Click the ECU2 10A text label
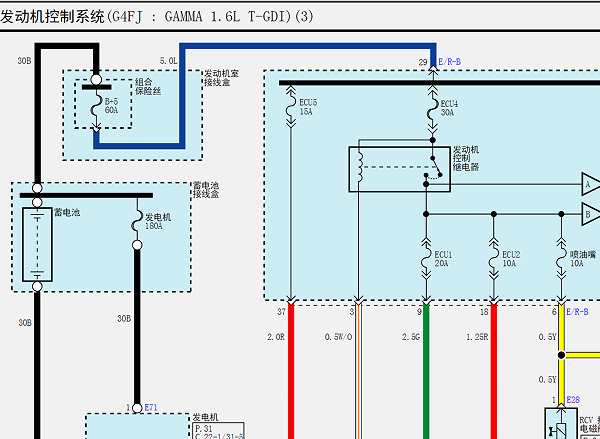The width and height of the screenshot is (600, 439). tap(511, 259)
